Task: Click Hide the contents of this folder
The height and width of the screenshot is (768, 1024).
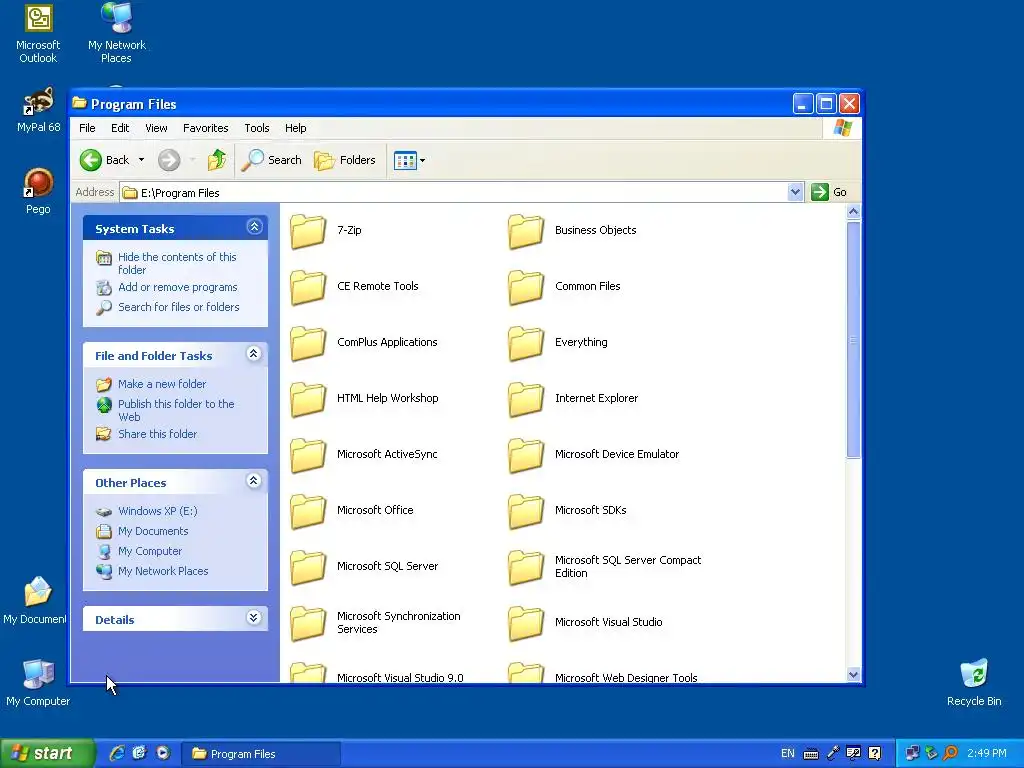Action: (177, 263)
